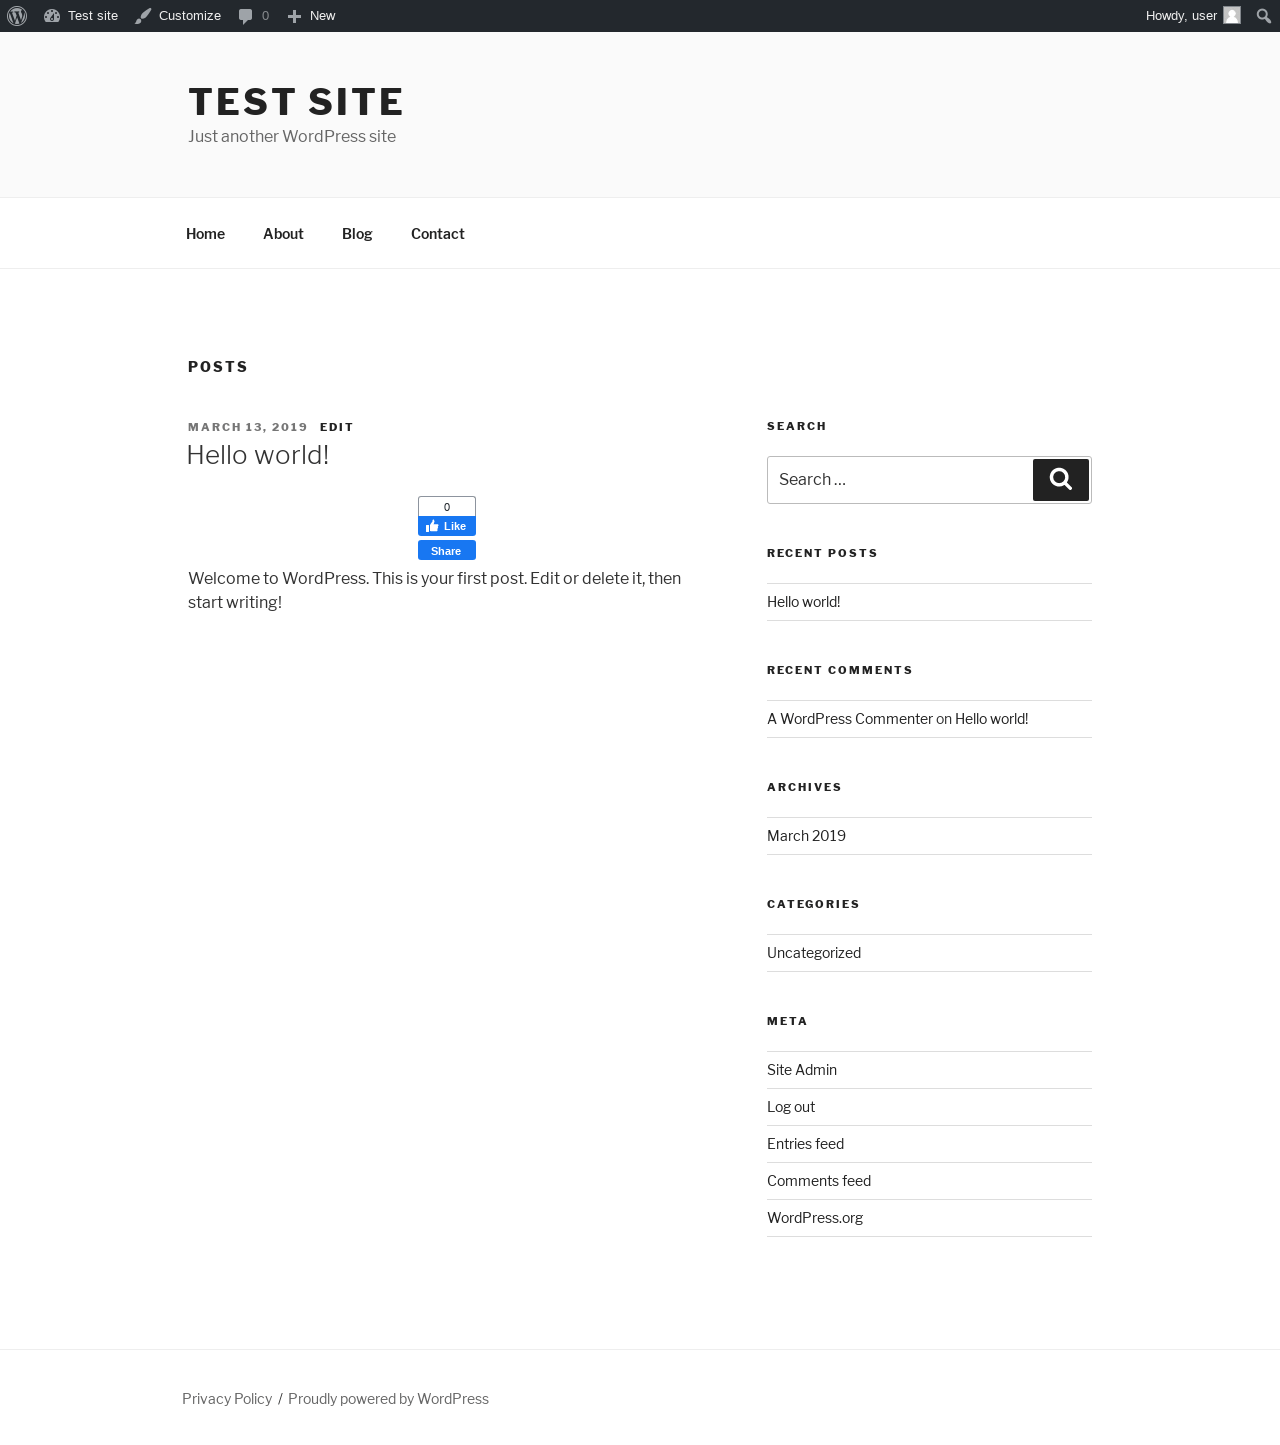The image size is (1280, 1445).
Task: Click the sidebar Search submit button
Action: (1061, 480)
